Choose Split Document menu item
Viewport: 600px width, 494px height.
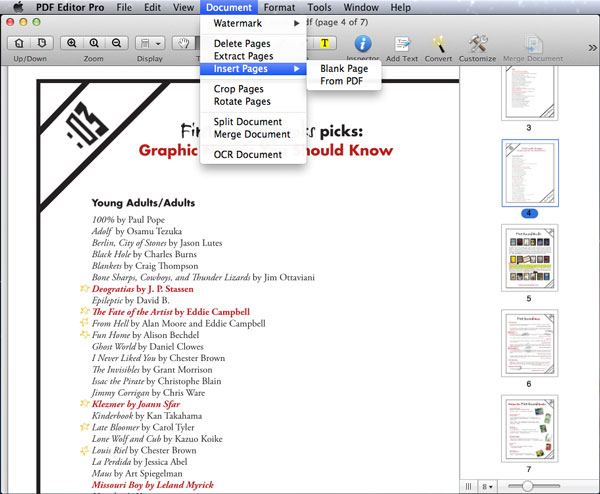pos(253,122)
